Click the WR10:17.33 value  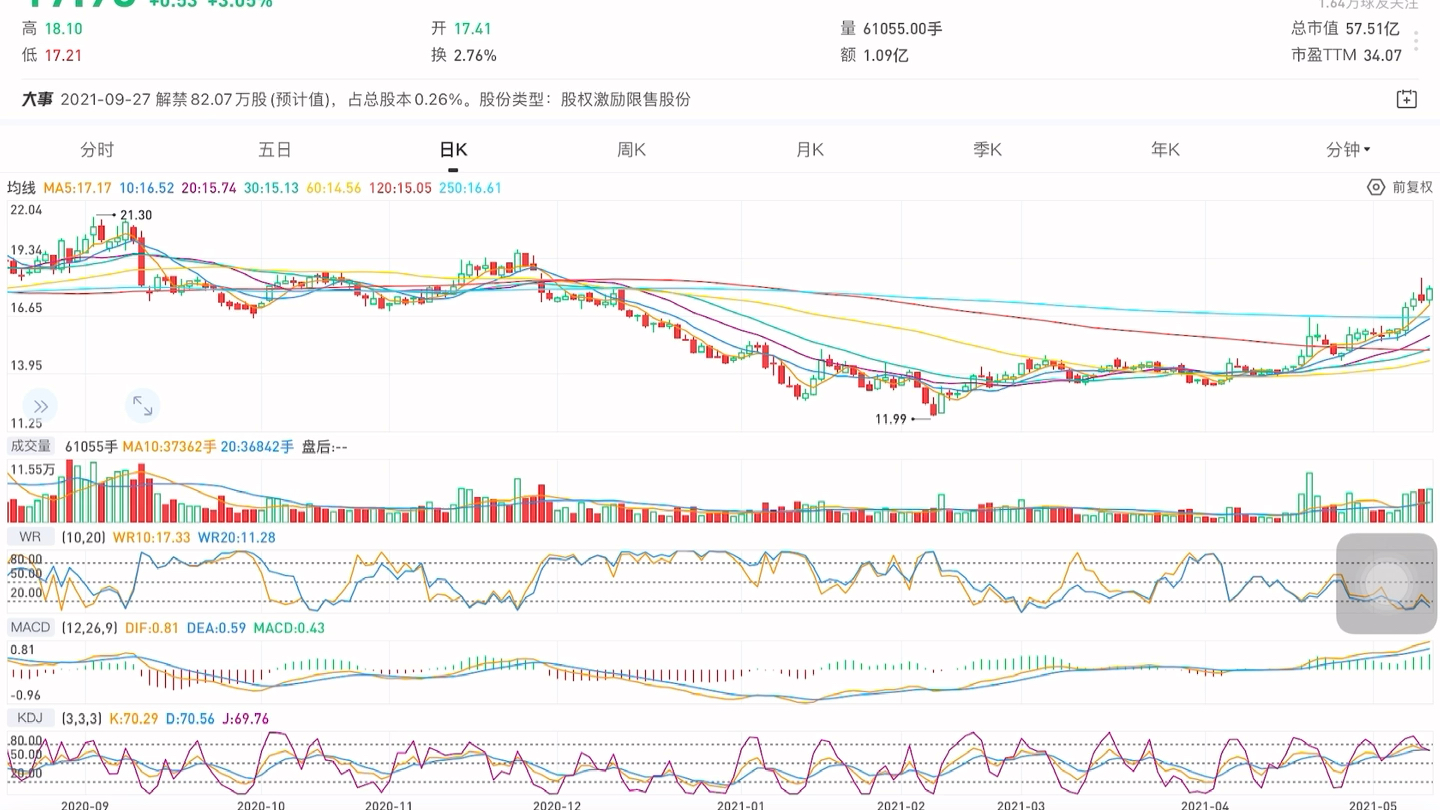click(152, 537)
